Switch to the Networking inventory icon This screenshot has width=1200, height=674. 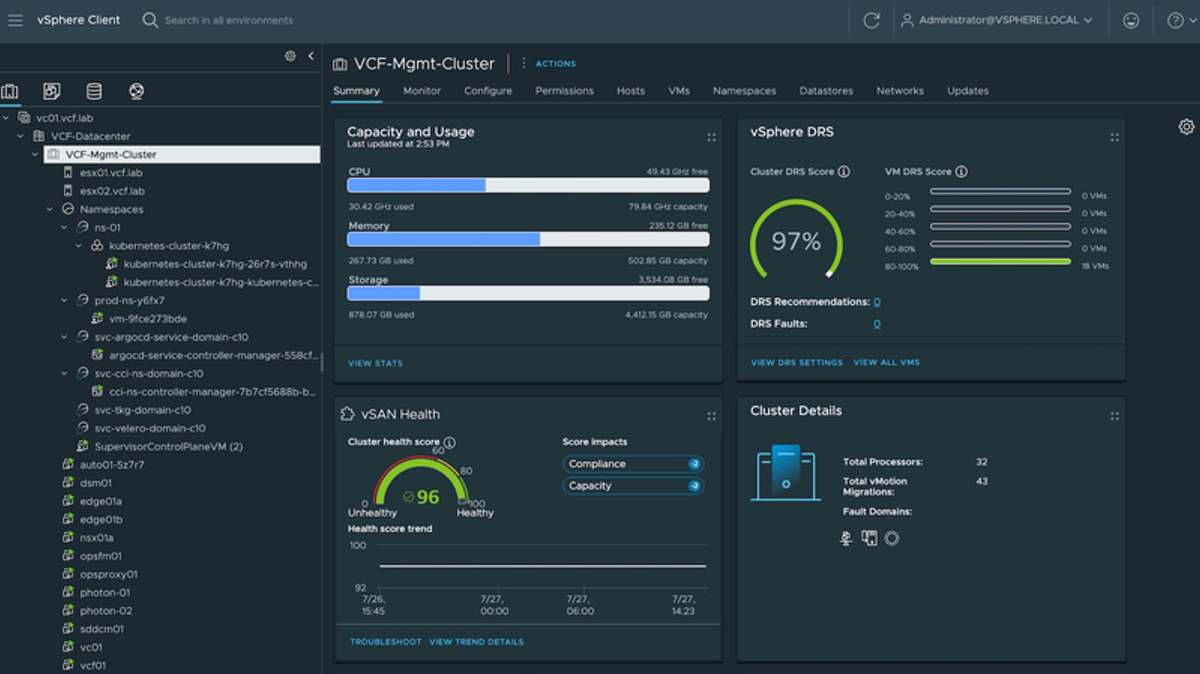pos(136,92)
